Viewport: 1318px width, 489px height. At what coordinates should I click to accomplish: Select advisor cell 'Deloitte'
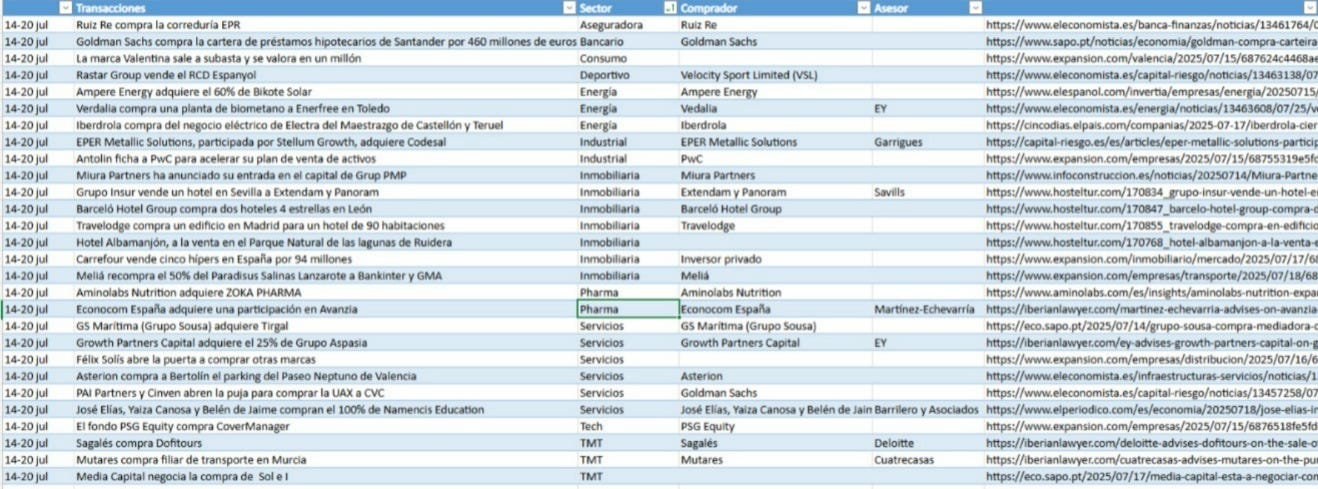click(x=927, y=443)
